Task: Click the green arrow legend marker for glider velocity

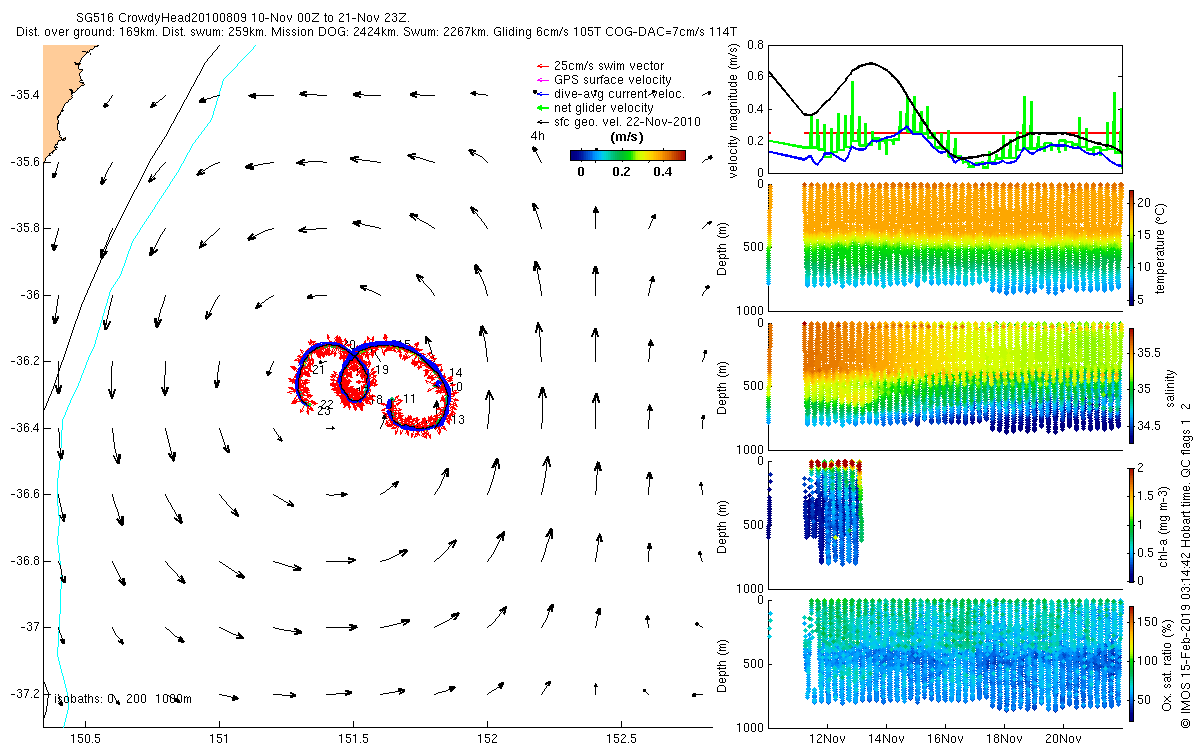Action: pos(543,108)
